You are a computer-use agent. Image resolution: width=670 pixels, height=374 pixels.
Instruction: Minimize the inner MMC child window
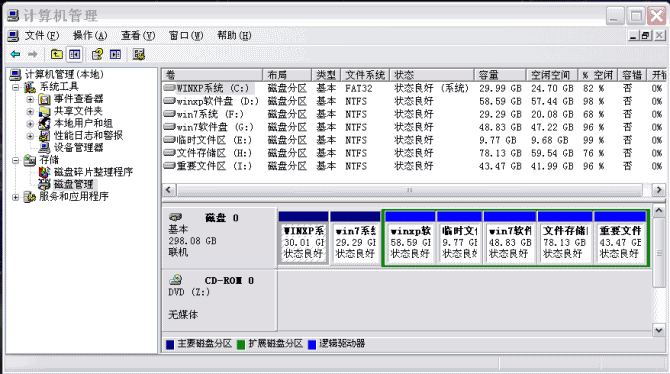633,35
